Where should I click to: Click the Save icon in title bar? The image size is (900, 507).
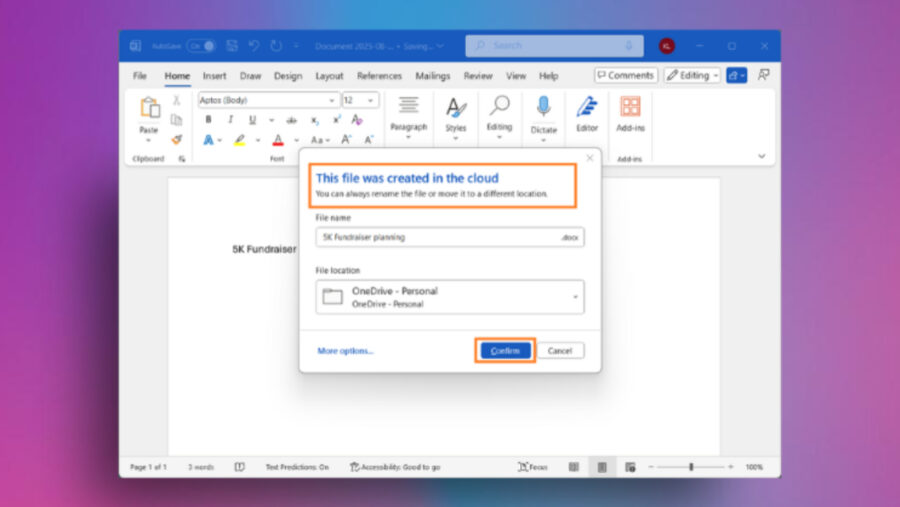pos(232,46)
